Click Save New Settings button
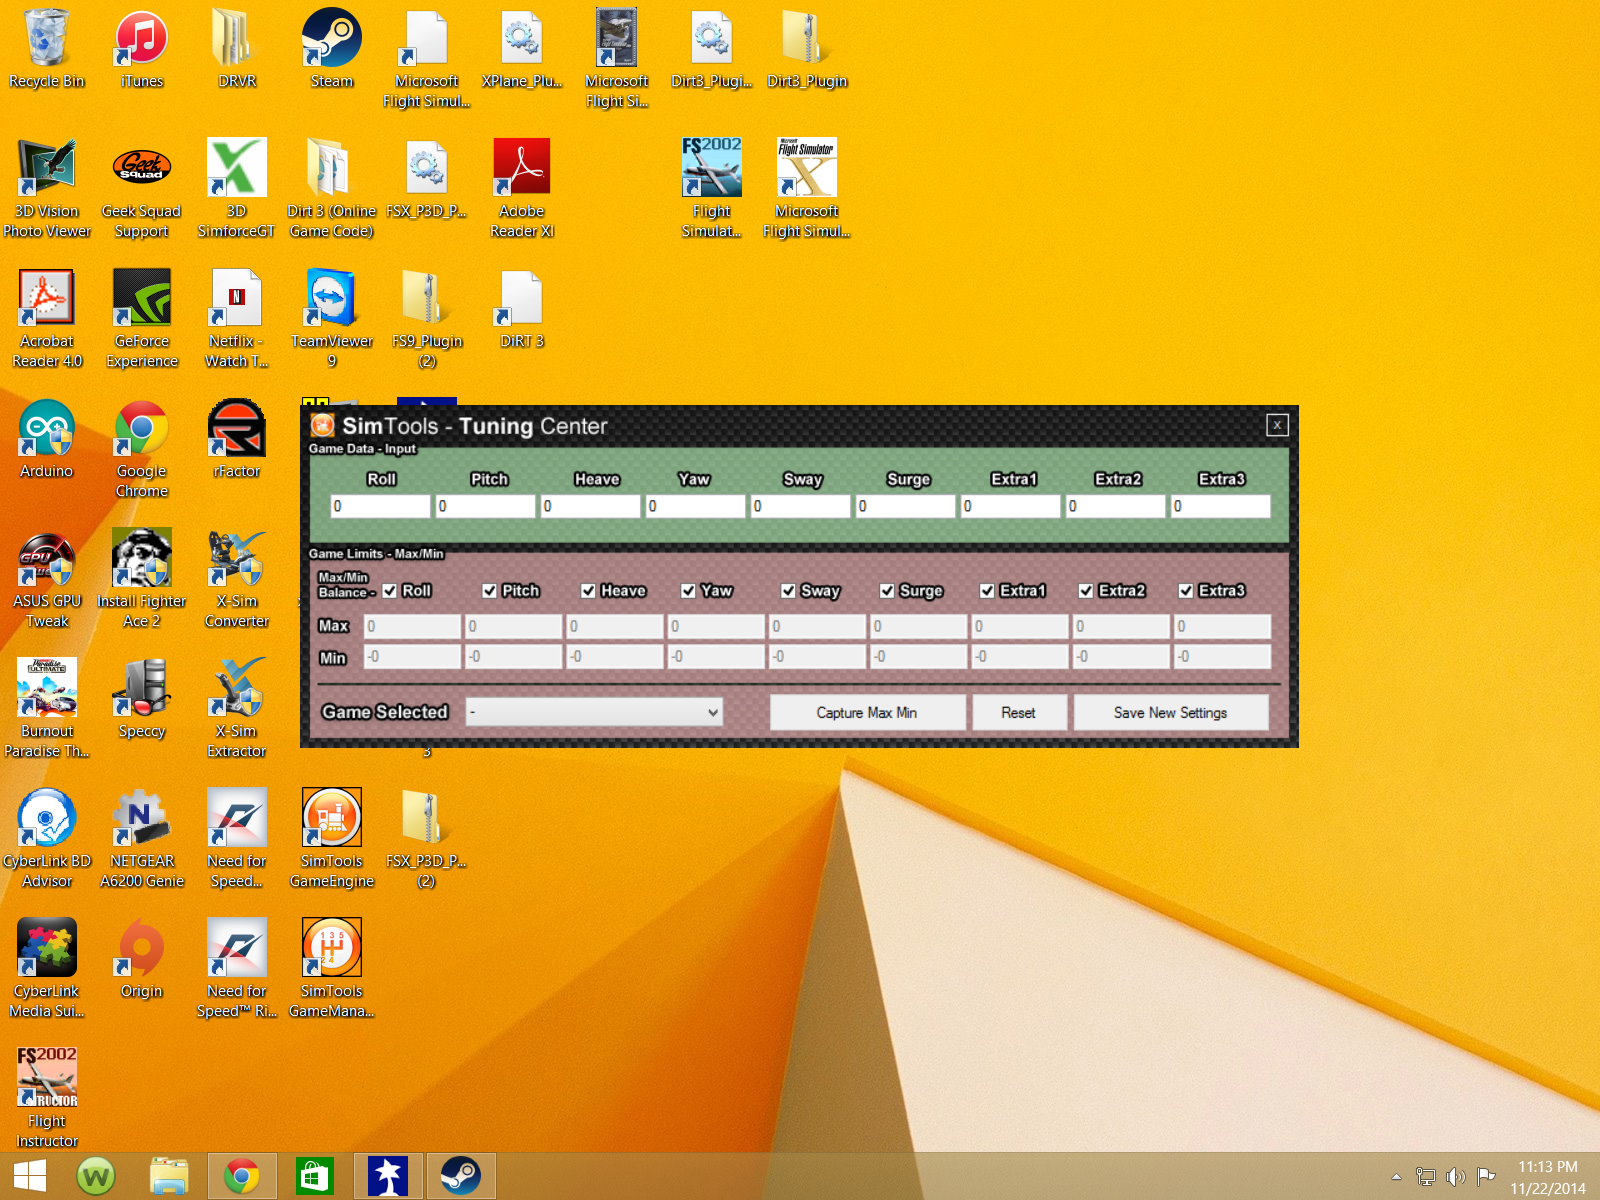 [1171, 712]
